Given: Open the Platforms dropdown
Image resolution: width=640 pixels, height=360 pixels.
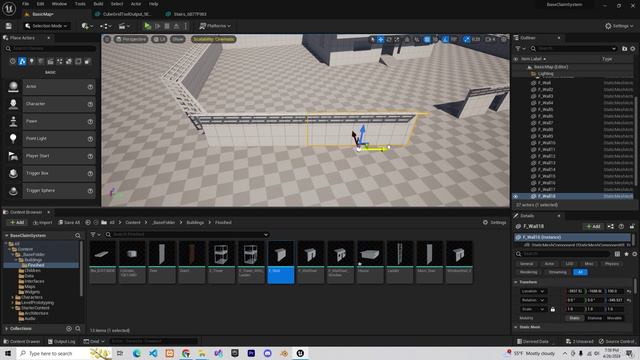Looking at the screenshot, I should pyautogui.click(x=215, y=26).
